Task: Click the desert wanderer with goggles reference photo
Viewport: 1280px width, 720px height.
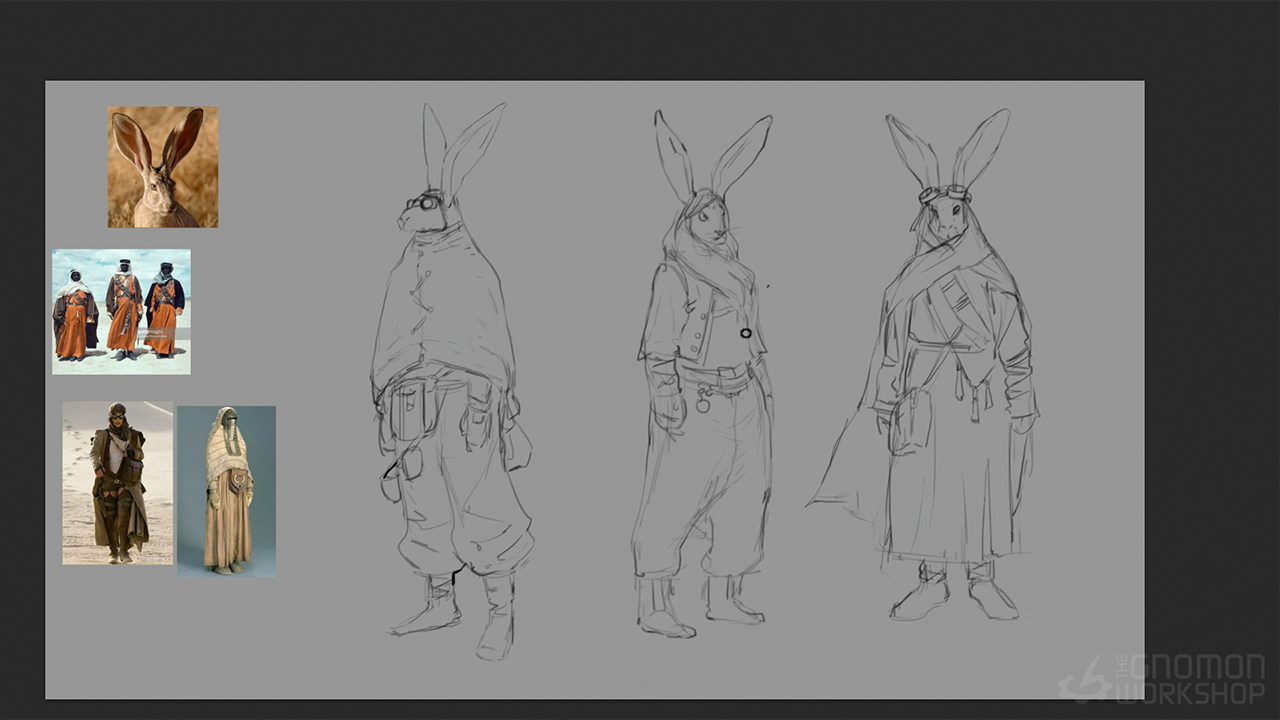Action: click(118, 483)
